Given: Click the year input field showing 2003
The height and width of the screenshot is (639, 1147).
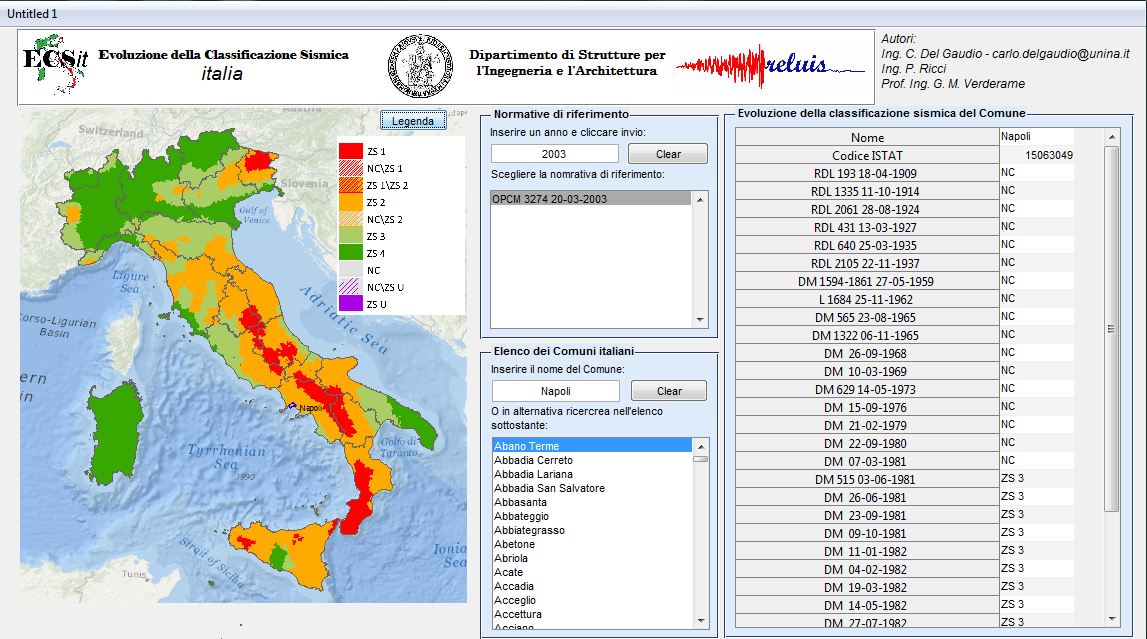Looking at the screenshot, I should pyautogui.click(x=554, y=154).
